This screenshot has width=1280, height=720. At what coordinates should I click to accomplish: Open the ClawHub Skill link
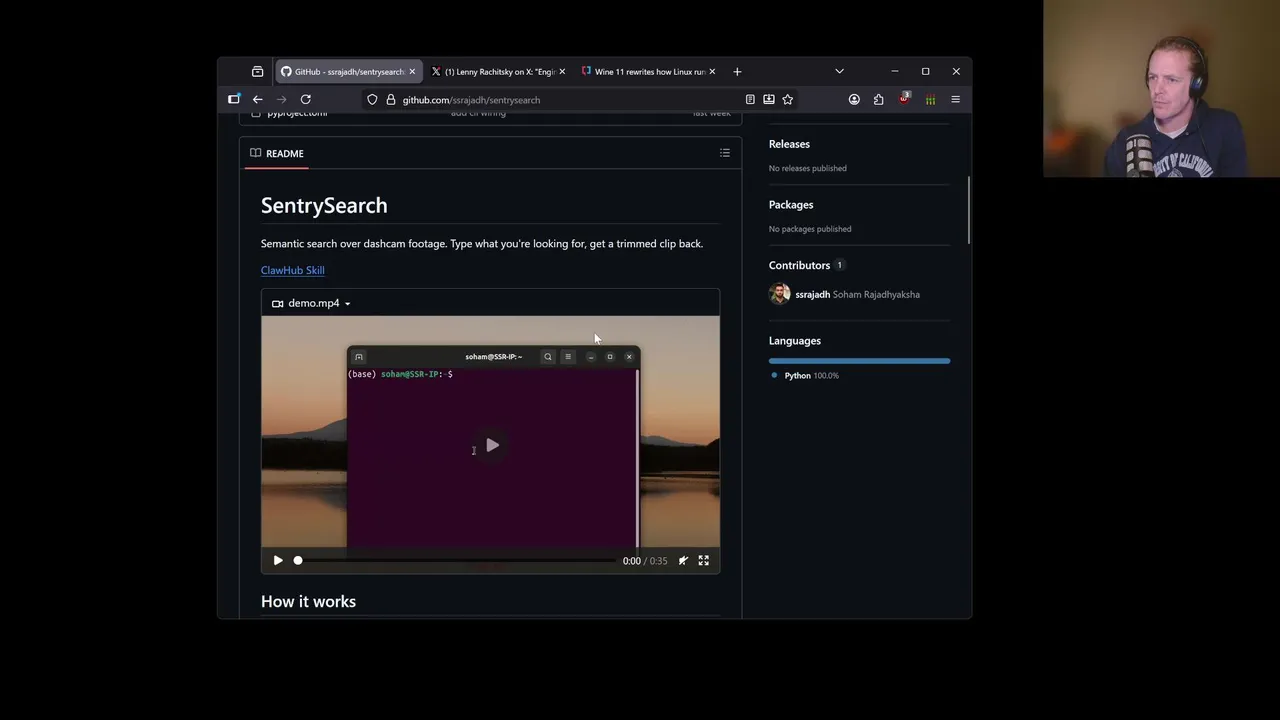[292, 270]
